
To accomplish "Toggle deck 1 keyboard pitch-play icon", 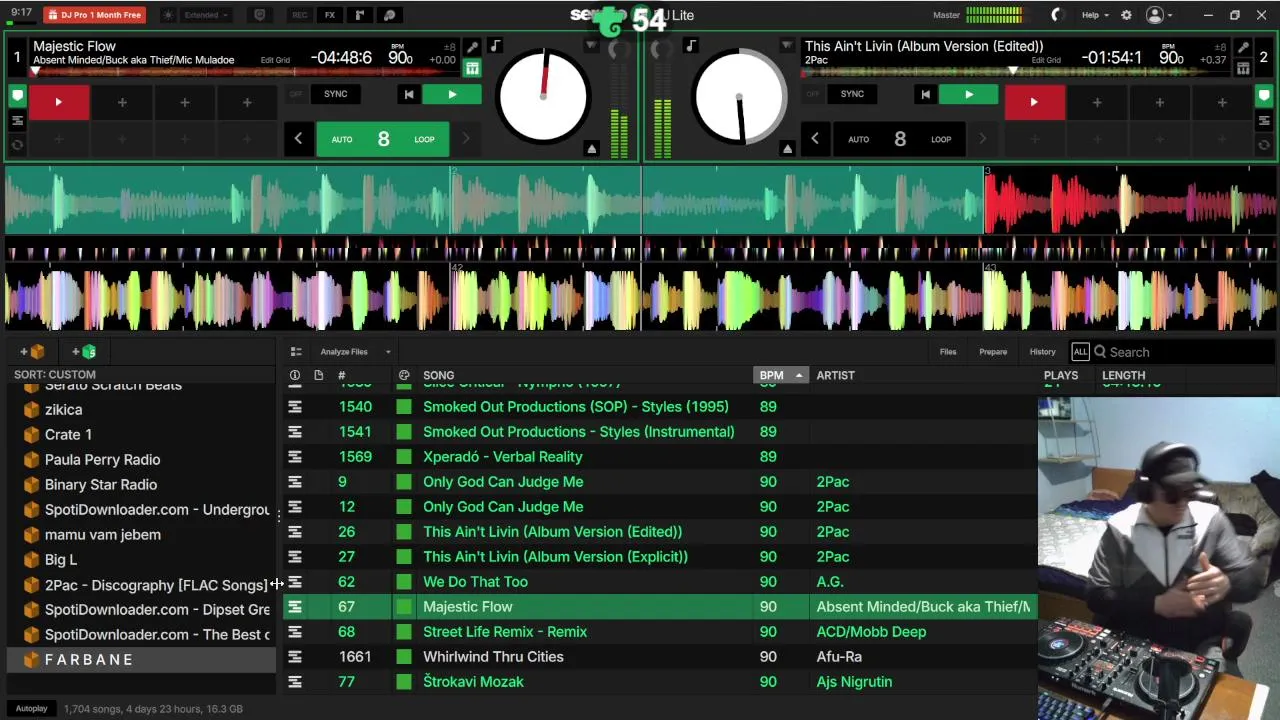I will [472, 68].
